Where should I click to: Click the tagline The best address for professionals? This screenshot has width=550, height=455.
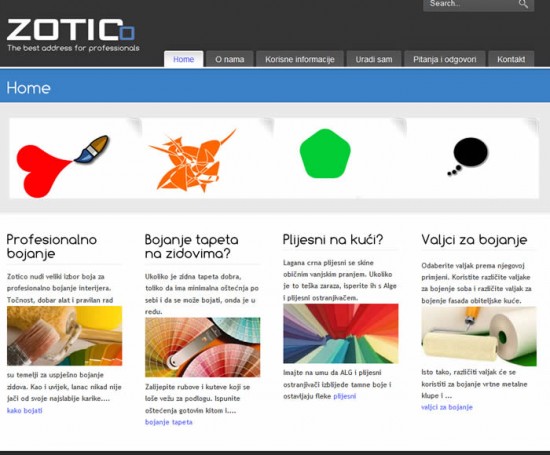click(73, 48)
